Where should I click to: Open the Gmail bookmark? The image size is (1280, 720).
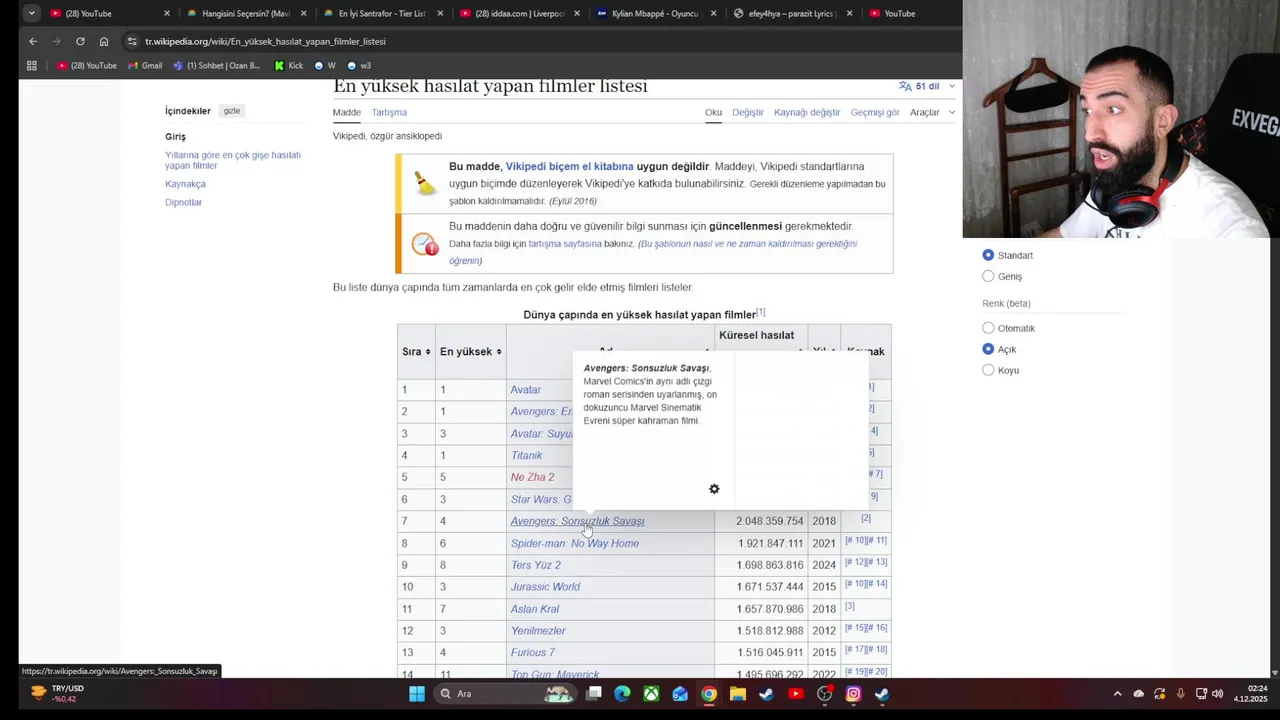click(145, 66)
